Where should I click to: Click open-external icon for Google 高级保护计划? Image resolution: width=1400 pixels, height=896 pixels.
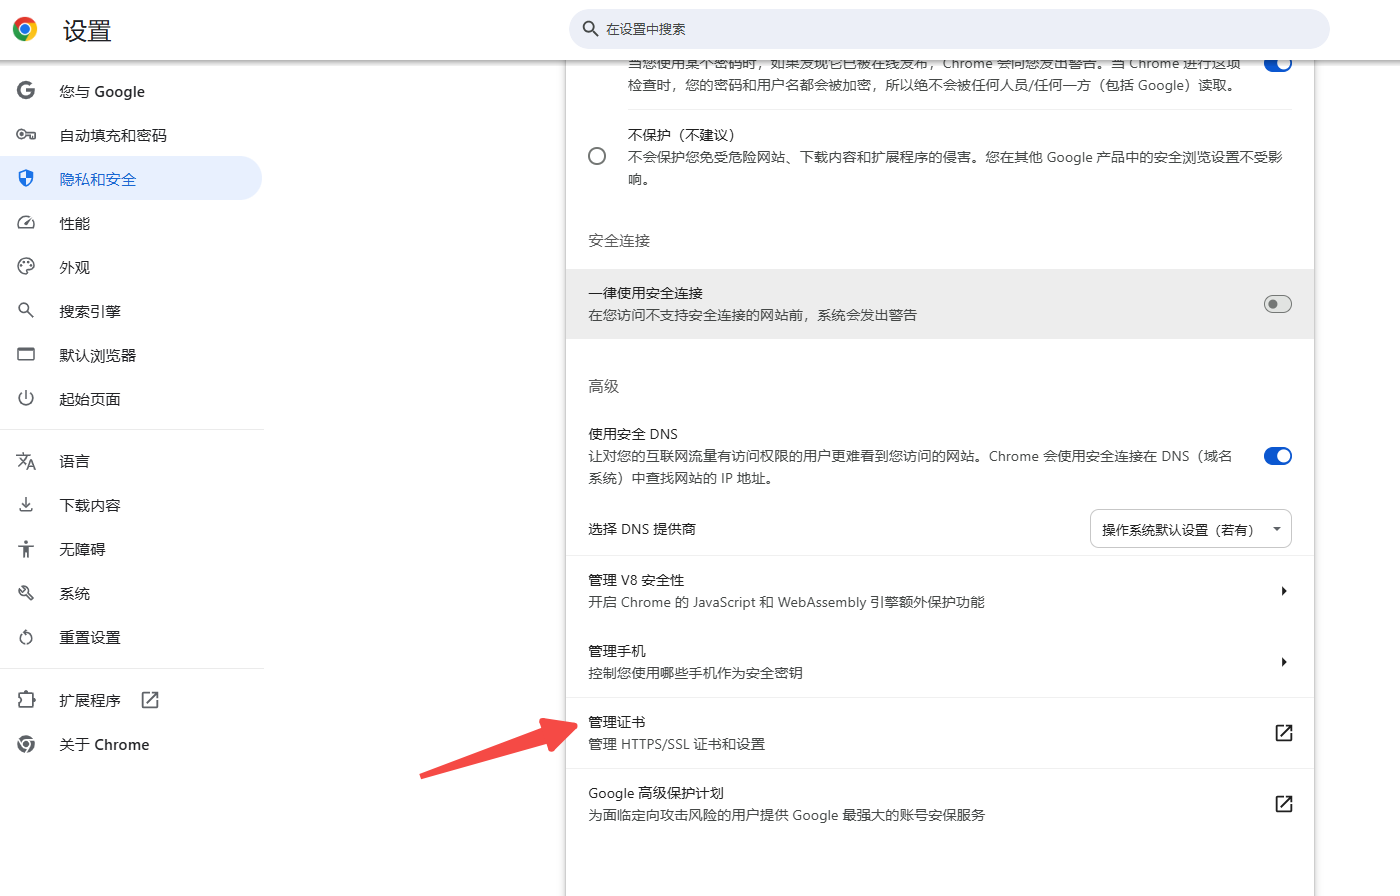1284,804
